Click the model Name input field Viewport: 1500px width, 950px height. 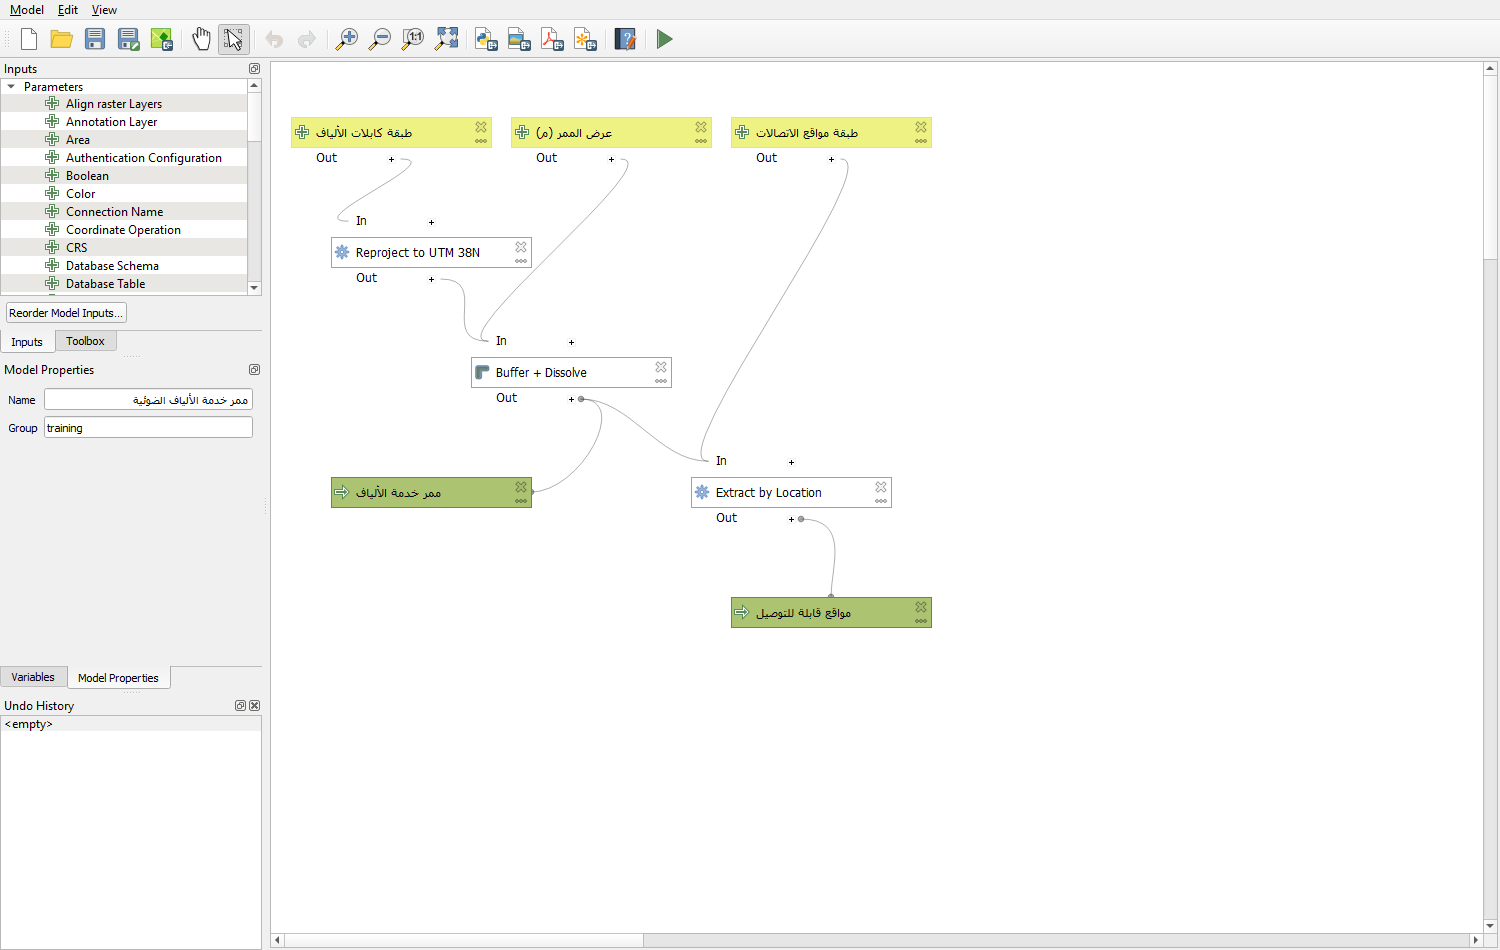click(148, 400)
